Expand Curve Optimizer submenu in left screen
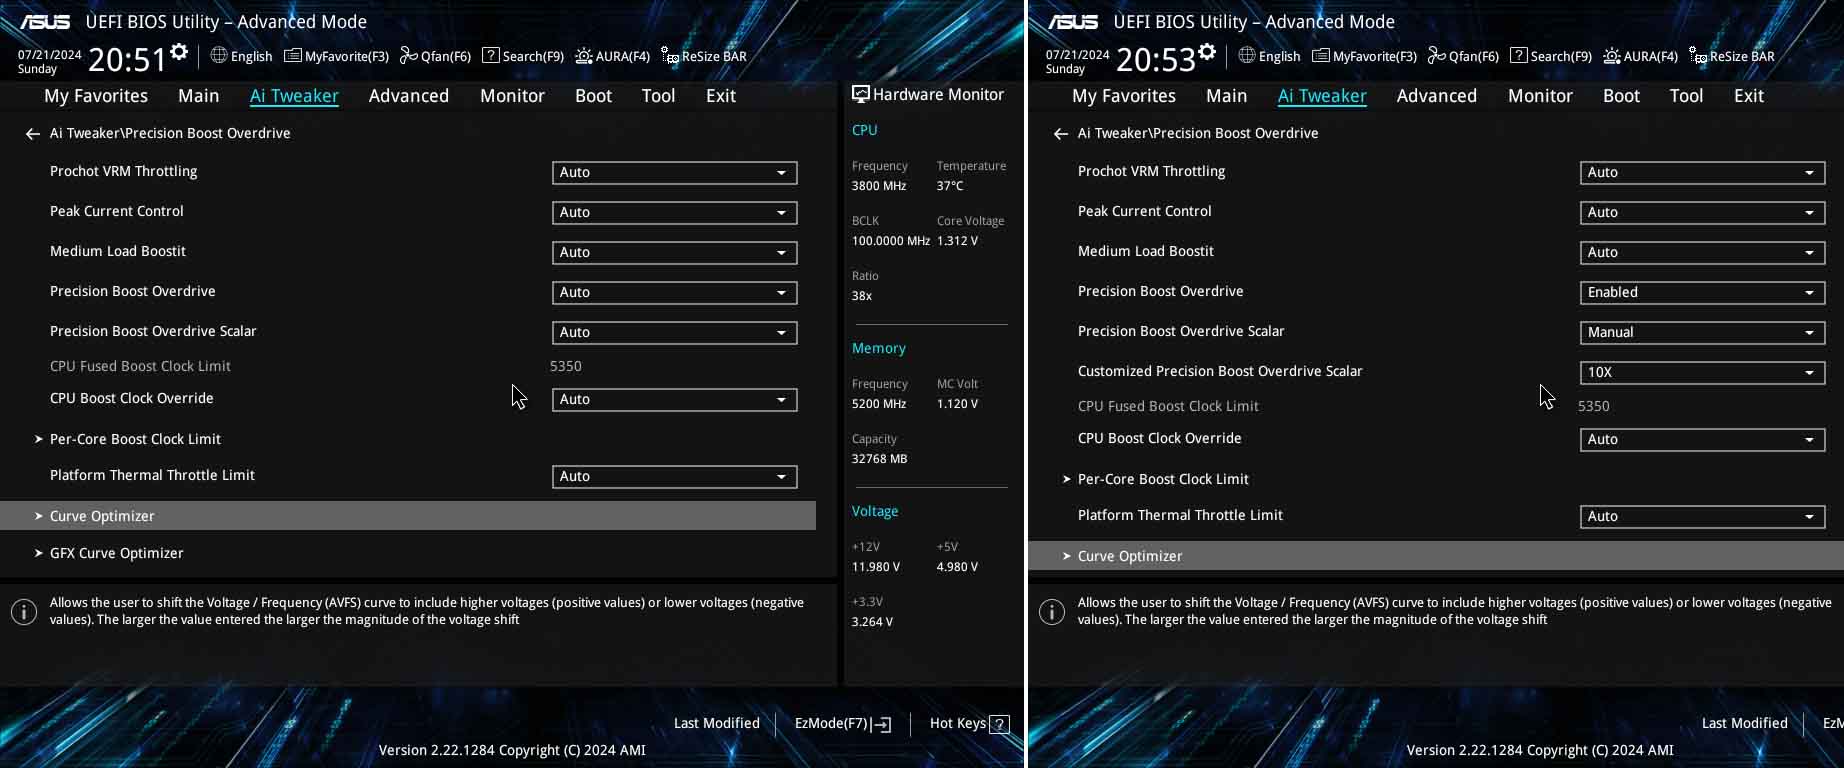 point(408,516)
